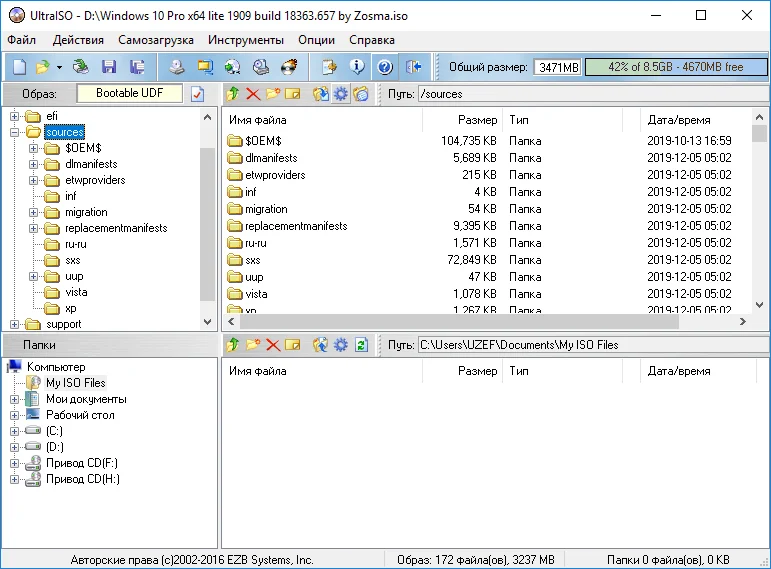Screen dimensions: 771x569
Task: Open the dropdown arrow beside the Open icon
Action: pos(59,67)
